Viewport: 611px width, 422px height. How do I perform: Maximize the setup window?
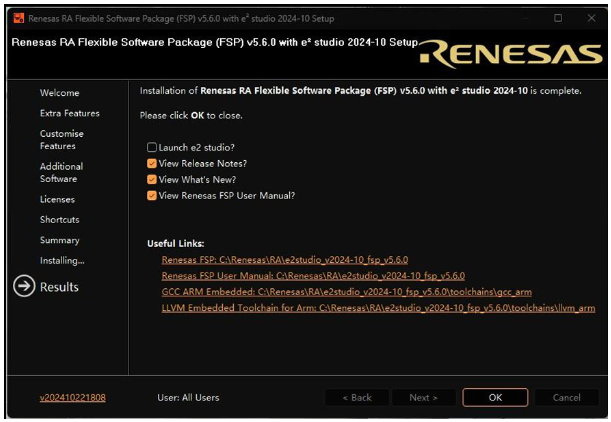558,18
